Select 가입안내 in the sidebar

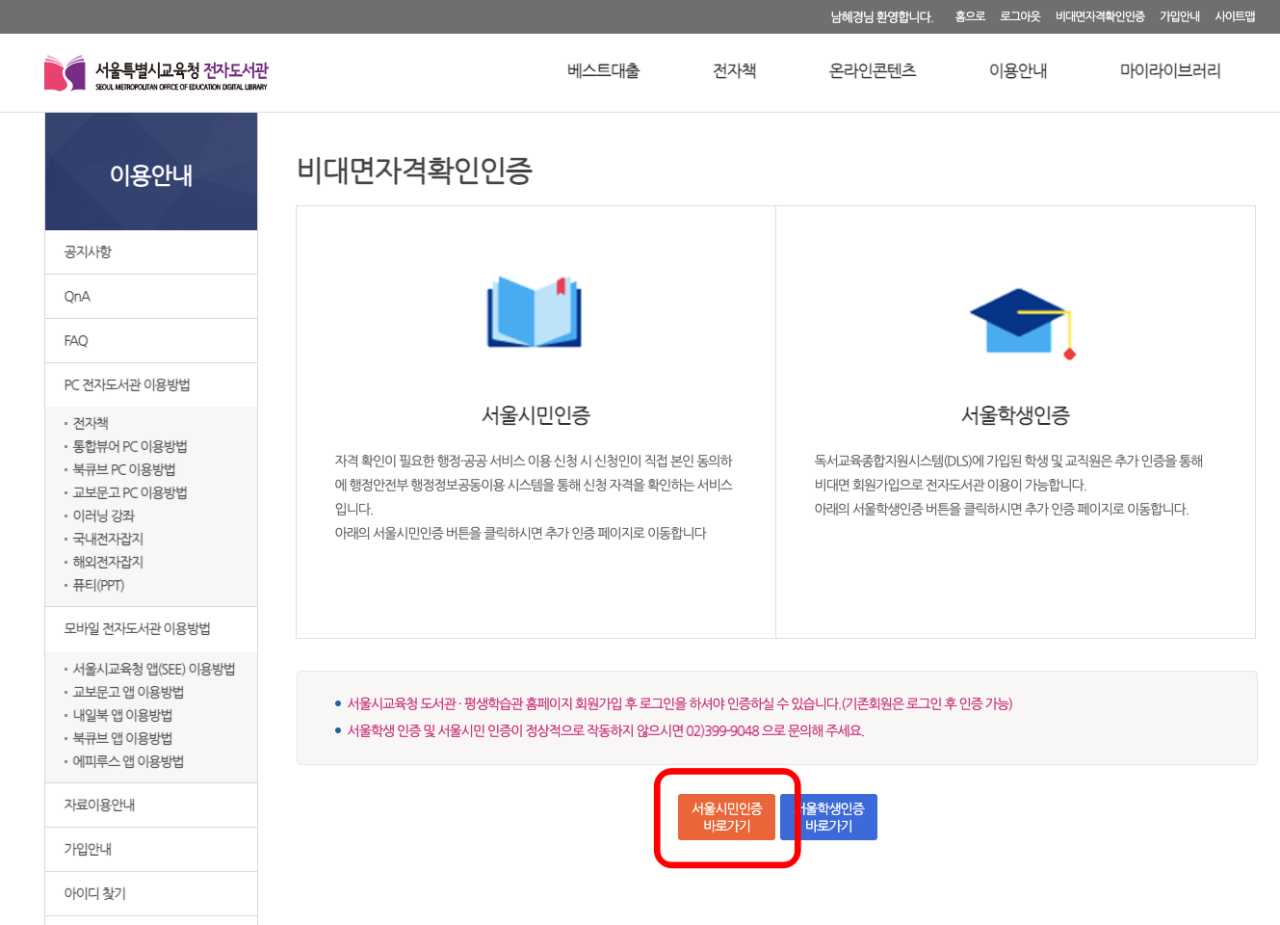point(151,850)
